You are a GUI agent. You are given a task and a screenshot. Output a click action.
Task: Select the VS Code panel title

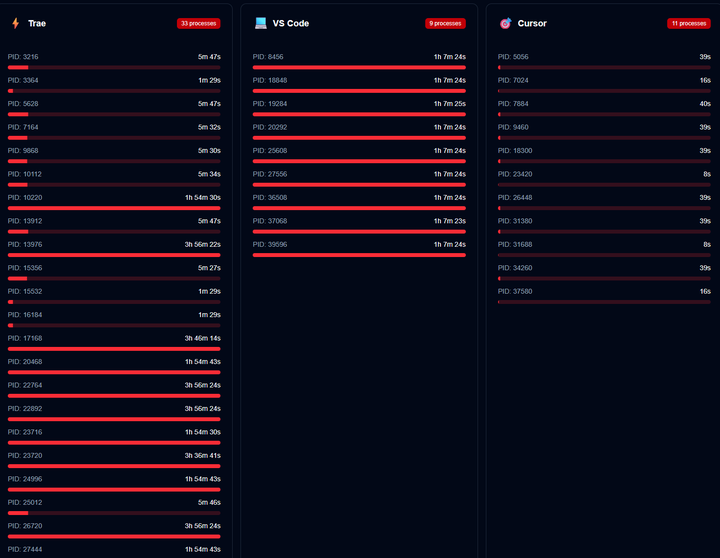point(291,23)
